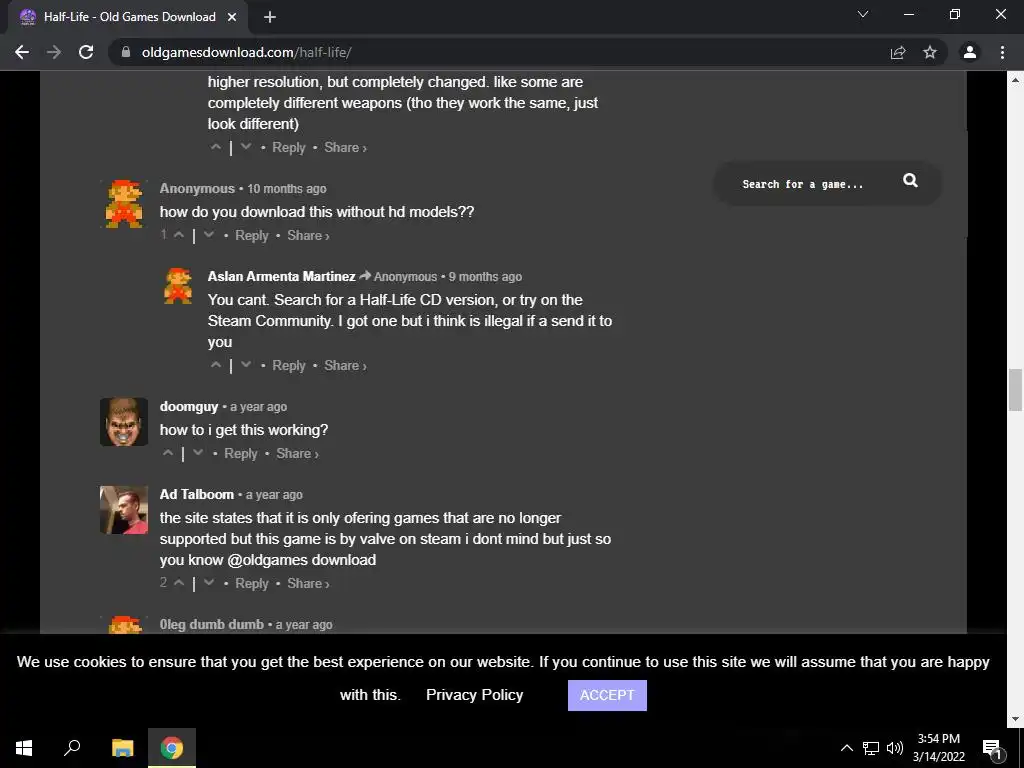Open a new tab with plus button
Image resolution: width=1024 pixels, height=768 pixels.
point(270,17)
